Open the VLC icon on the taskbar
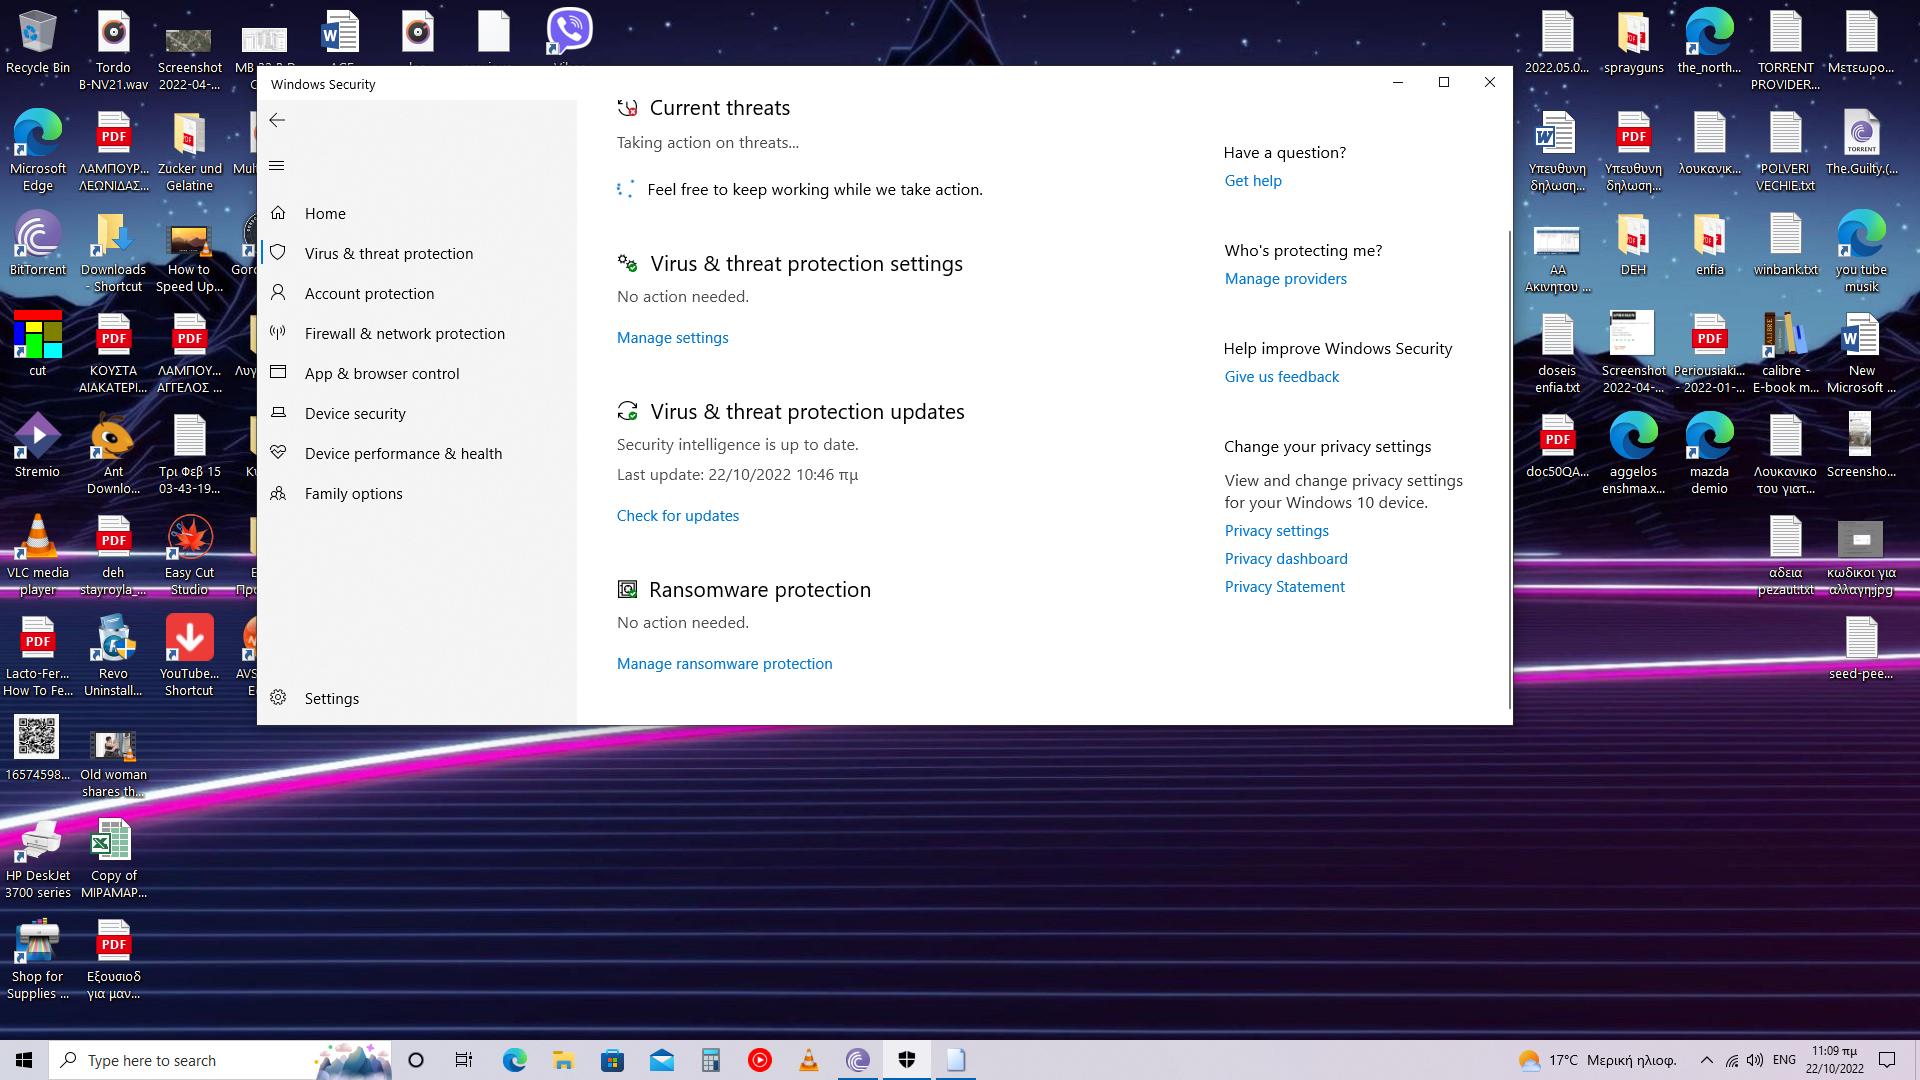Screen dimensions: 1920x1080 tap(808, 1060)
